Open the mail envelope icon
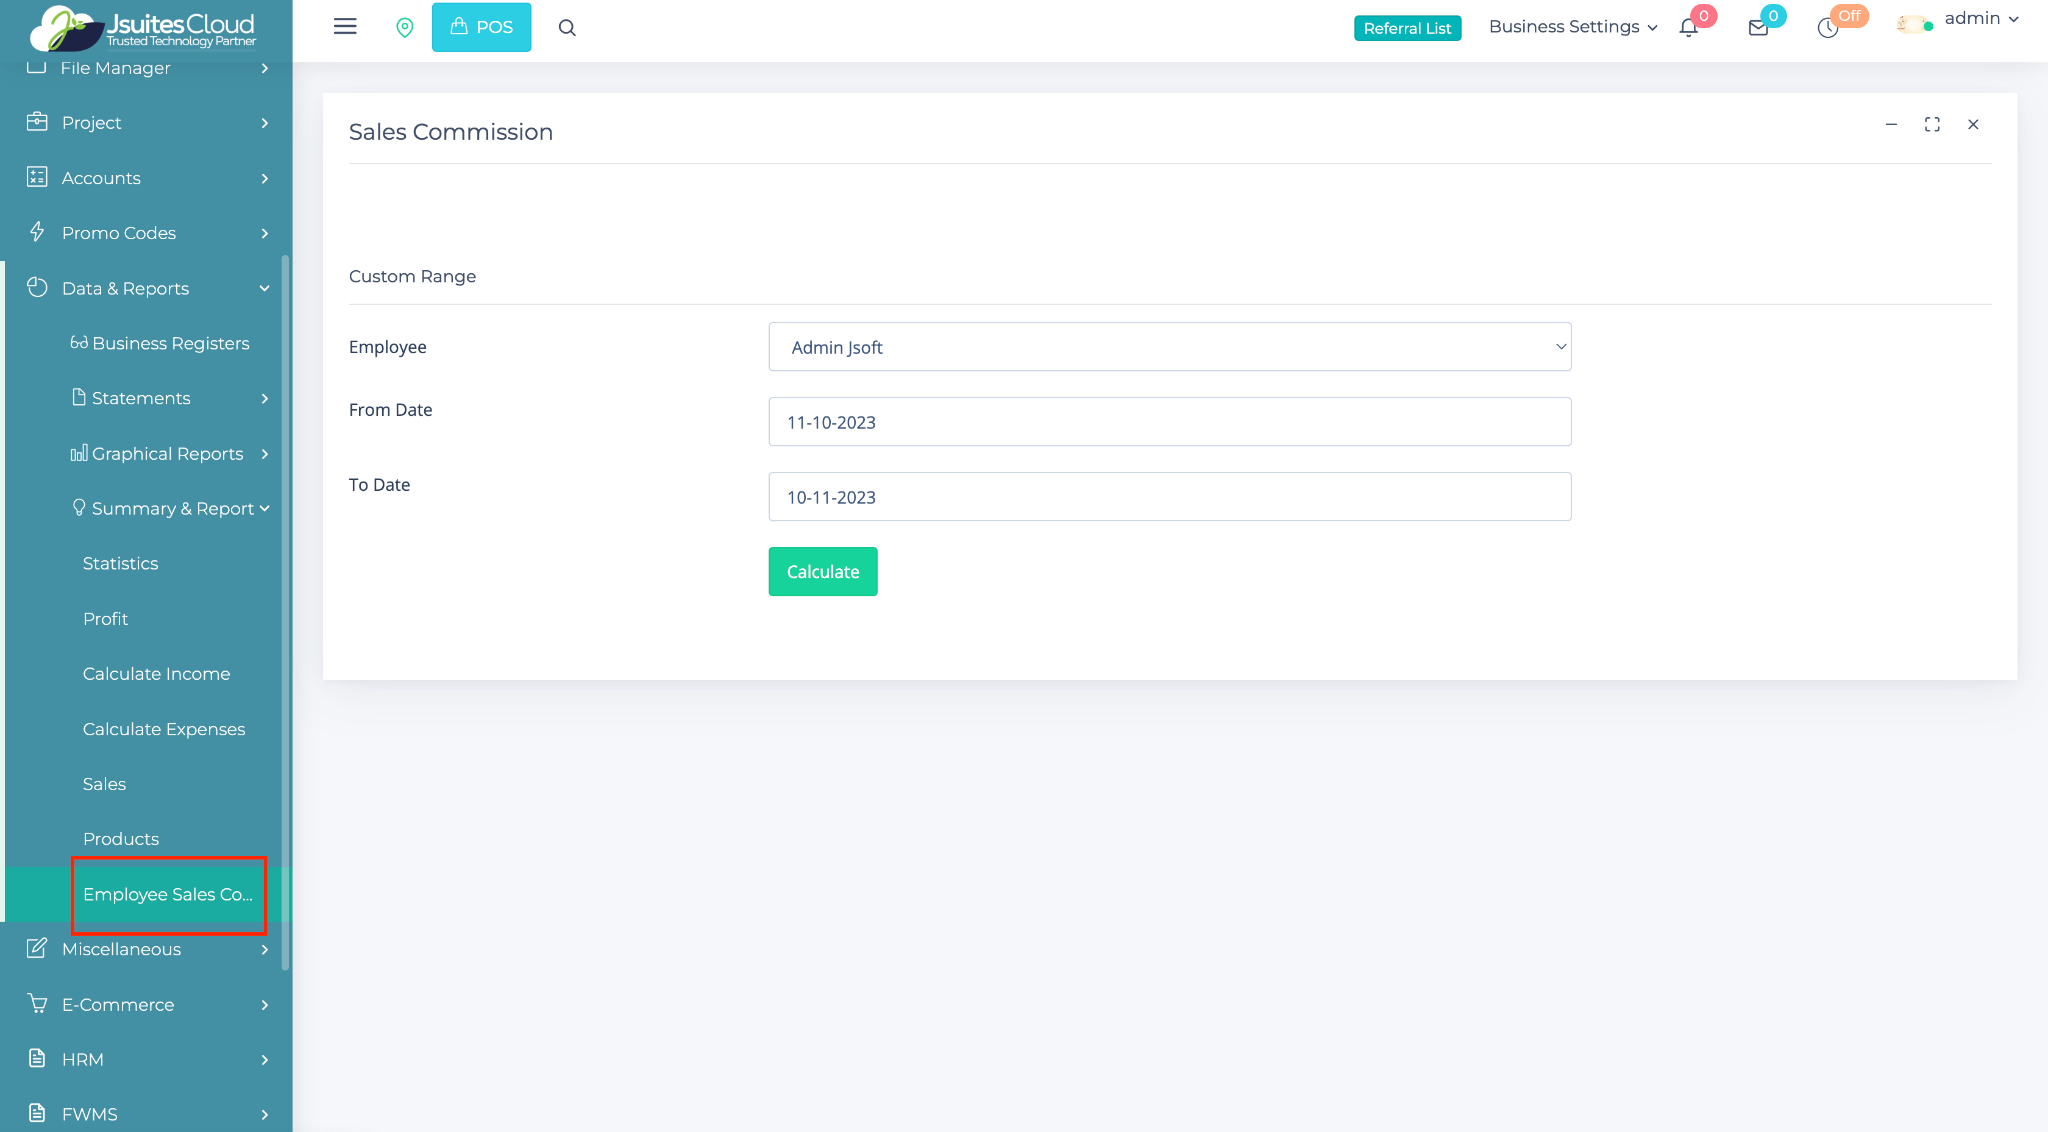 coord(1758,28)
